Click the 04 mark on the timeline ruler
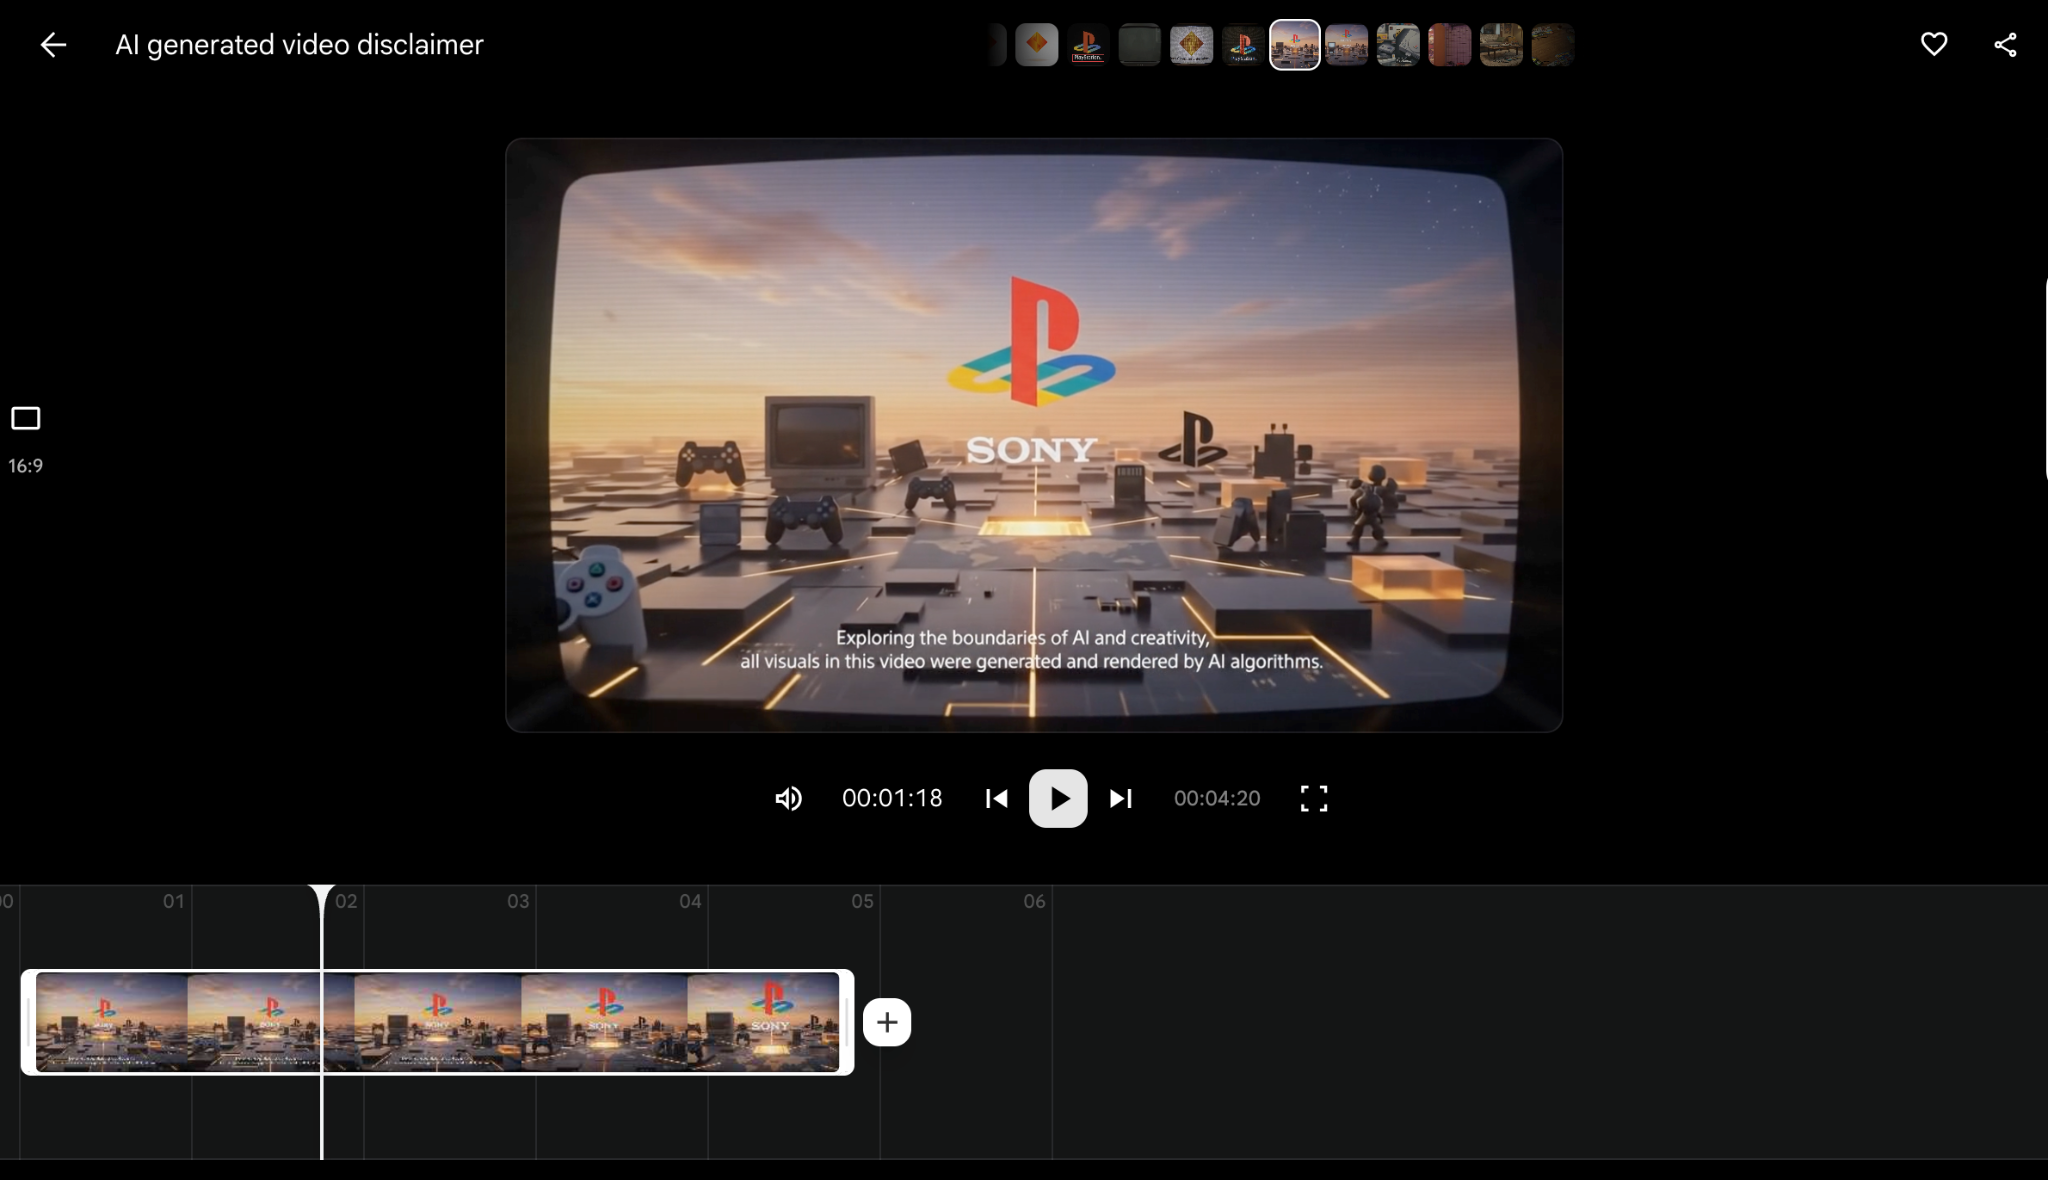 coord(690,901)
